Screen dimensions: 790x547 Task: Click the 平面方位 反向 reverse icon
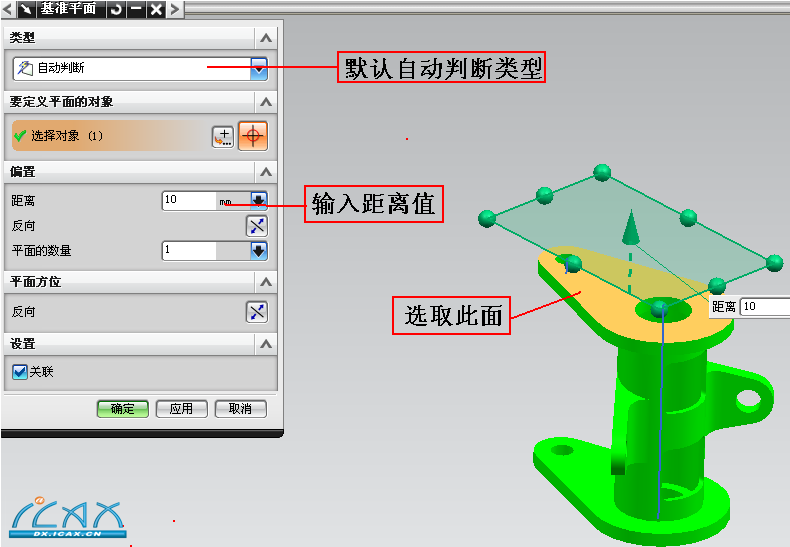pyautogui.click(x=257, y=312)
